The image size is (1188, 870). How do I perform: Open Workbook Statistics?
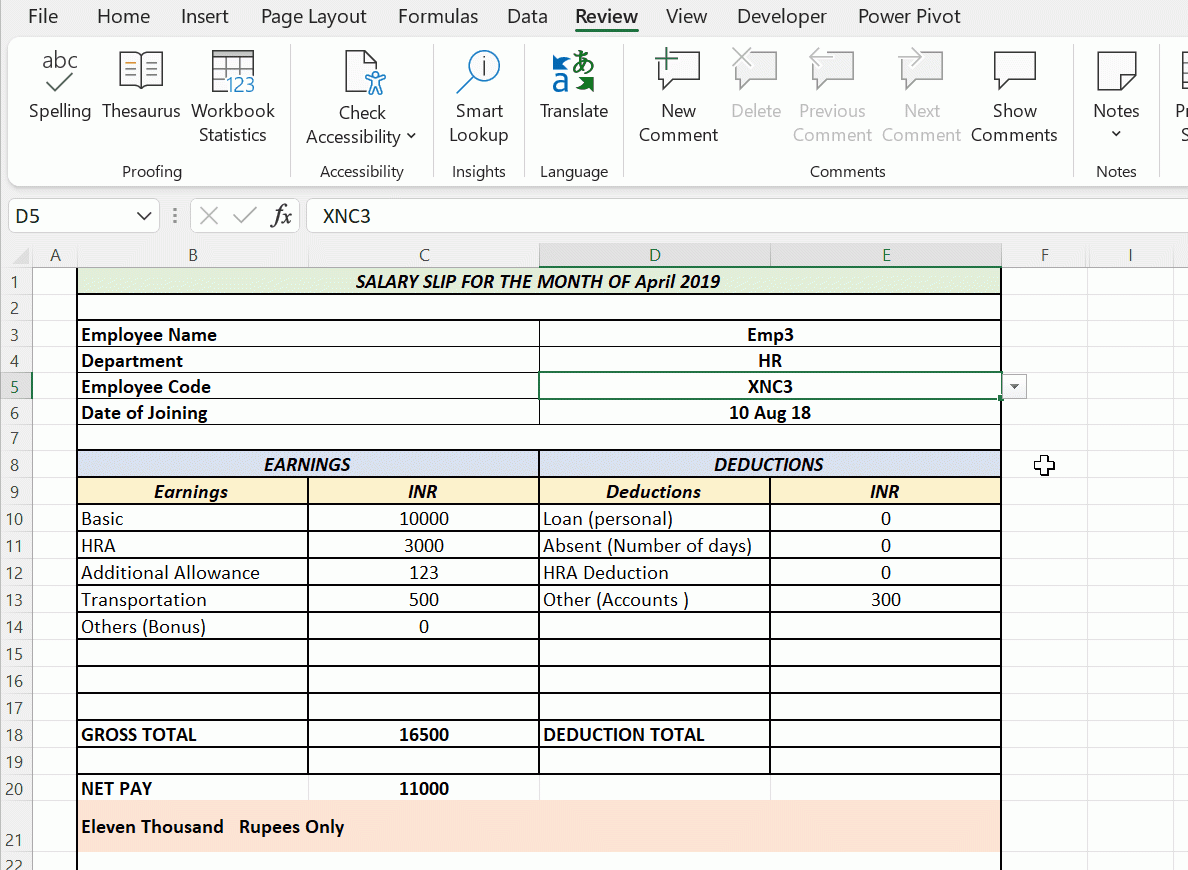232,96
